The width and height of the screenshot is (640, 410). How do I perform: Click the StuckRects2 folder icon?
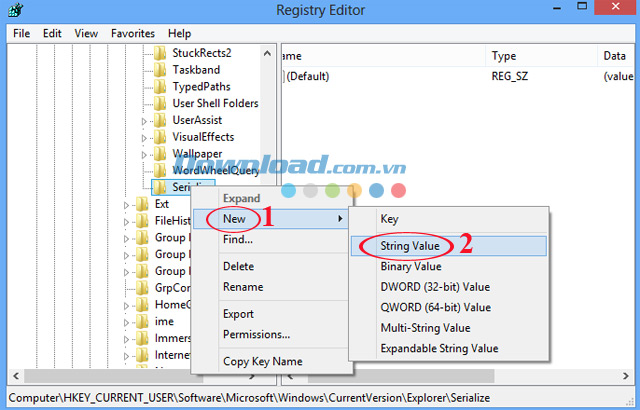pyautogui.click(x=160, y=53)
